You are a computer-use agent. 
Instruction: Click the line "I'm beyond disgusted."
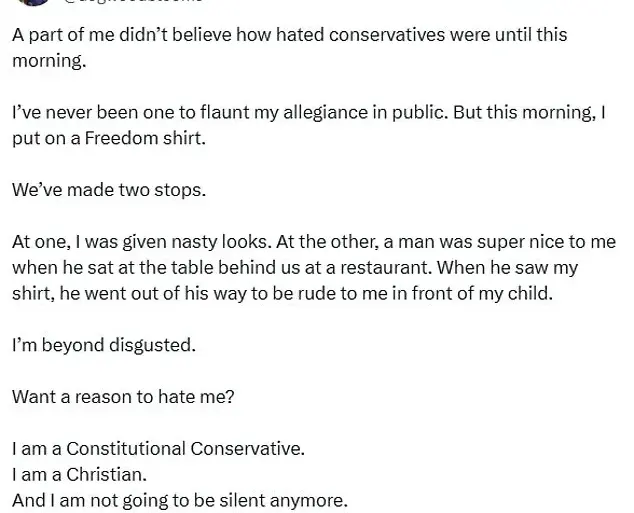pyautogui.click(x=104, y=345)
